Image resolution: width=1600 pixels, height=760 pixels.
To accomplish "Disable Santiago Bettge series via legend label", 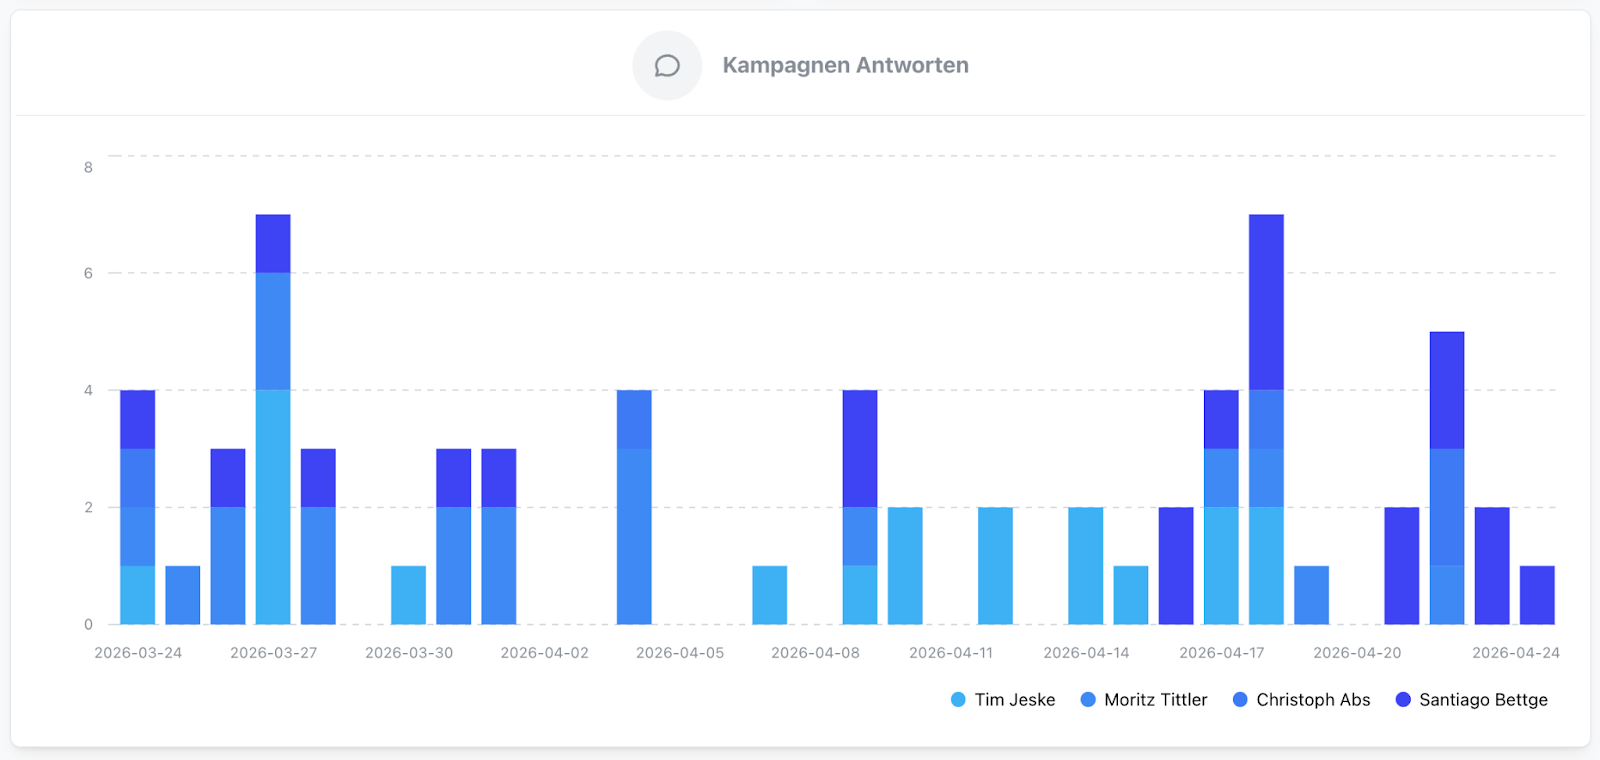I will (x=1482, y=700).
